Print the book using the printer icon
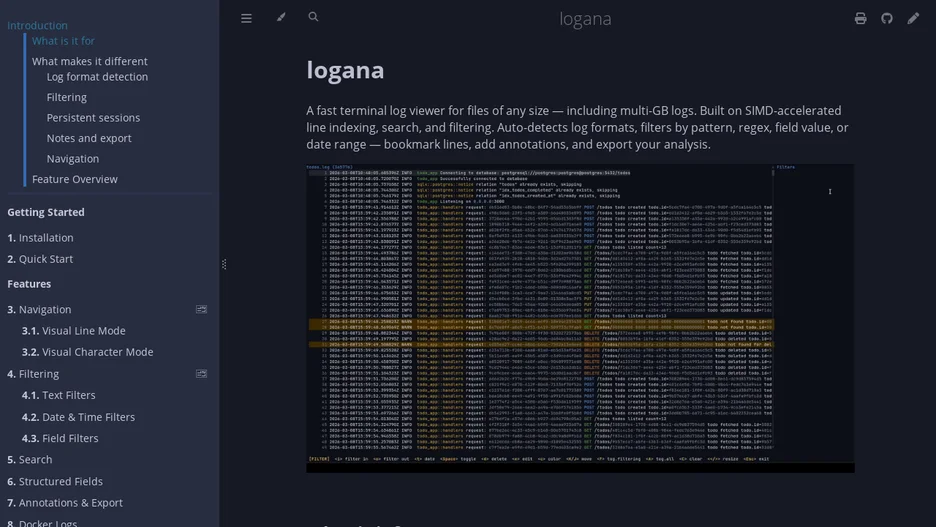Viewport: 936px width, 527px height. click(x=860, y=19)
